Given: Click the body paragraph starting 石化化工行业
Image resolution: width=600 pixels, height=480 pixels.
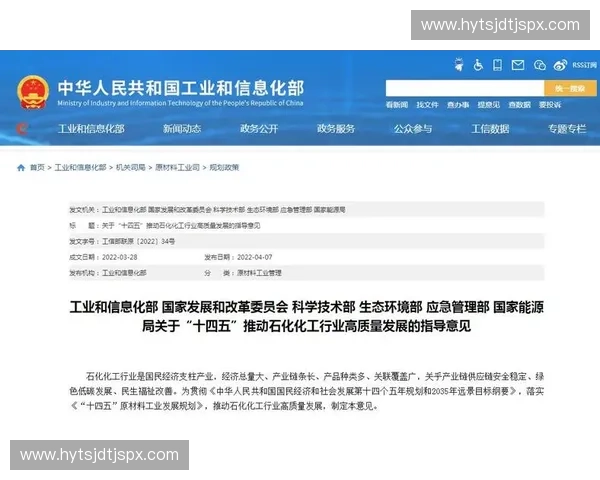Looking at the screenshot, I should pos(307,391).
